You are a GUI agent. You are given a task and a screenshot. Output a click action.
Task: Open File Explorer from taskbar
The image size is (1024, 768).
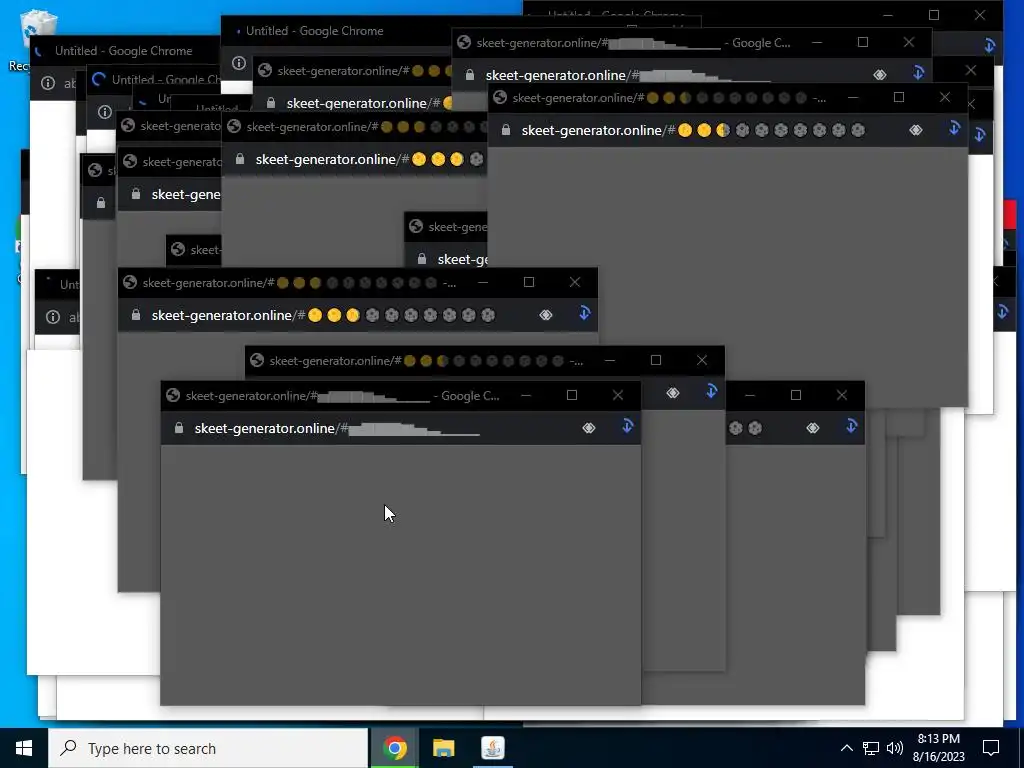pos(443,748)
